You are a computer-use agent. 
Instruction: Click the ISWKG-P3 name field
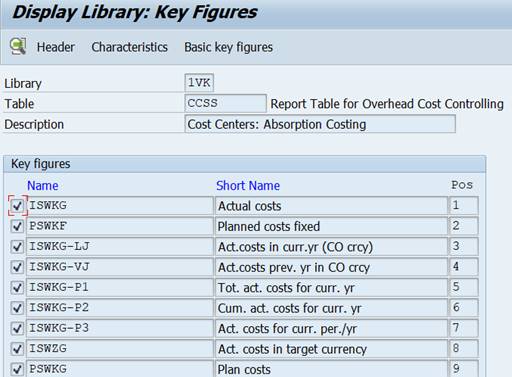click(x=120, y=328)
